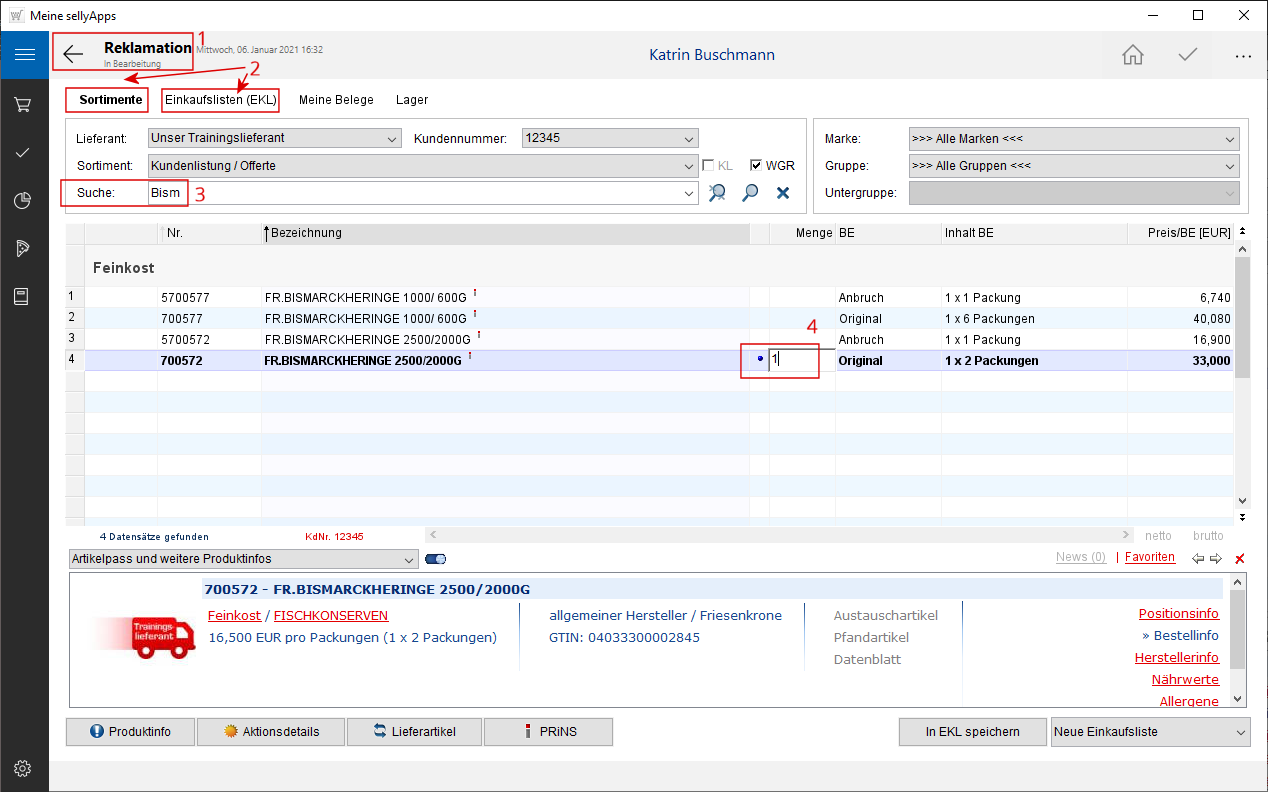
Task: Open the pie chart sidebar icon
Action: (x=24, y=201)
